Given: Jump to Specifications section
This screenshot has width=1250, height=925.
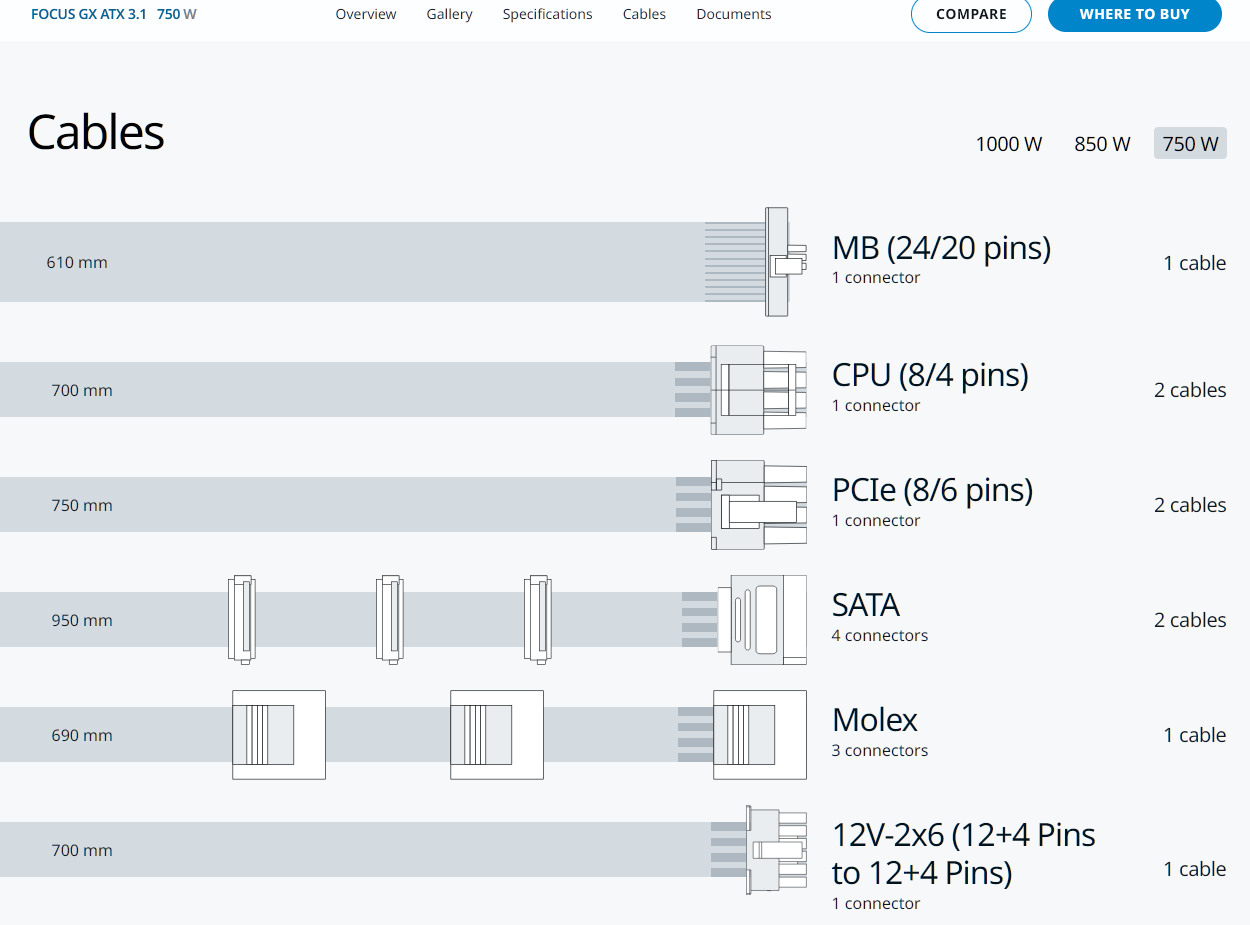Looking at the screenshot, I should pyautogui.click(x=547, y=14).
